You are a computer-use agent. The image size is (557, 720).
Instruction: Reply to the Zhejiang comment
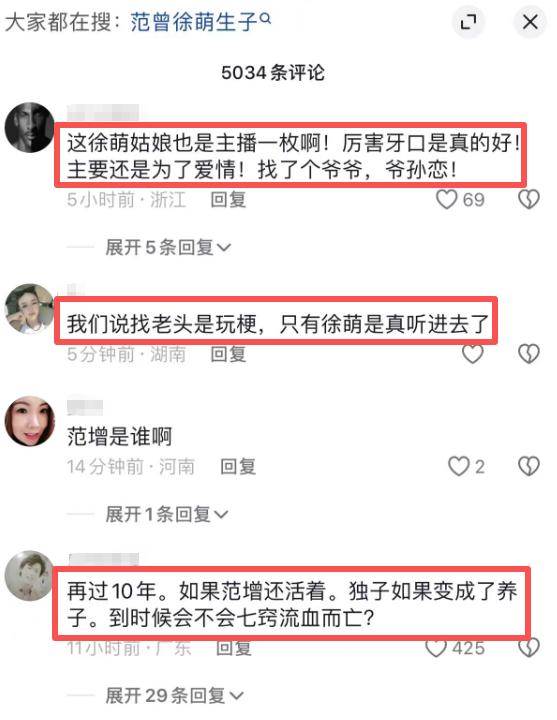tap(228, 199)
